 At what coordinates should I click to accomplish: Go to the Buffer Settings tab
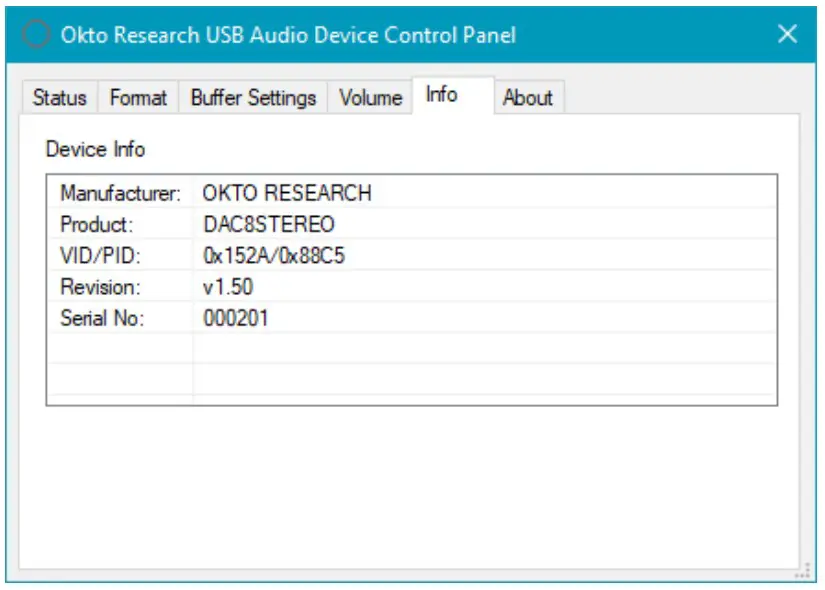[x=253, y=98]
